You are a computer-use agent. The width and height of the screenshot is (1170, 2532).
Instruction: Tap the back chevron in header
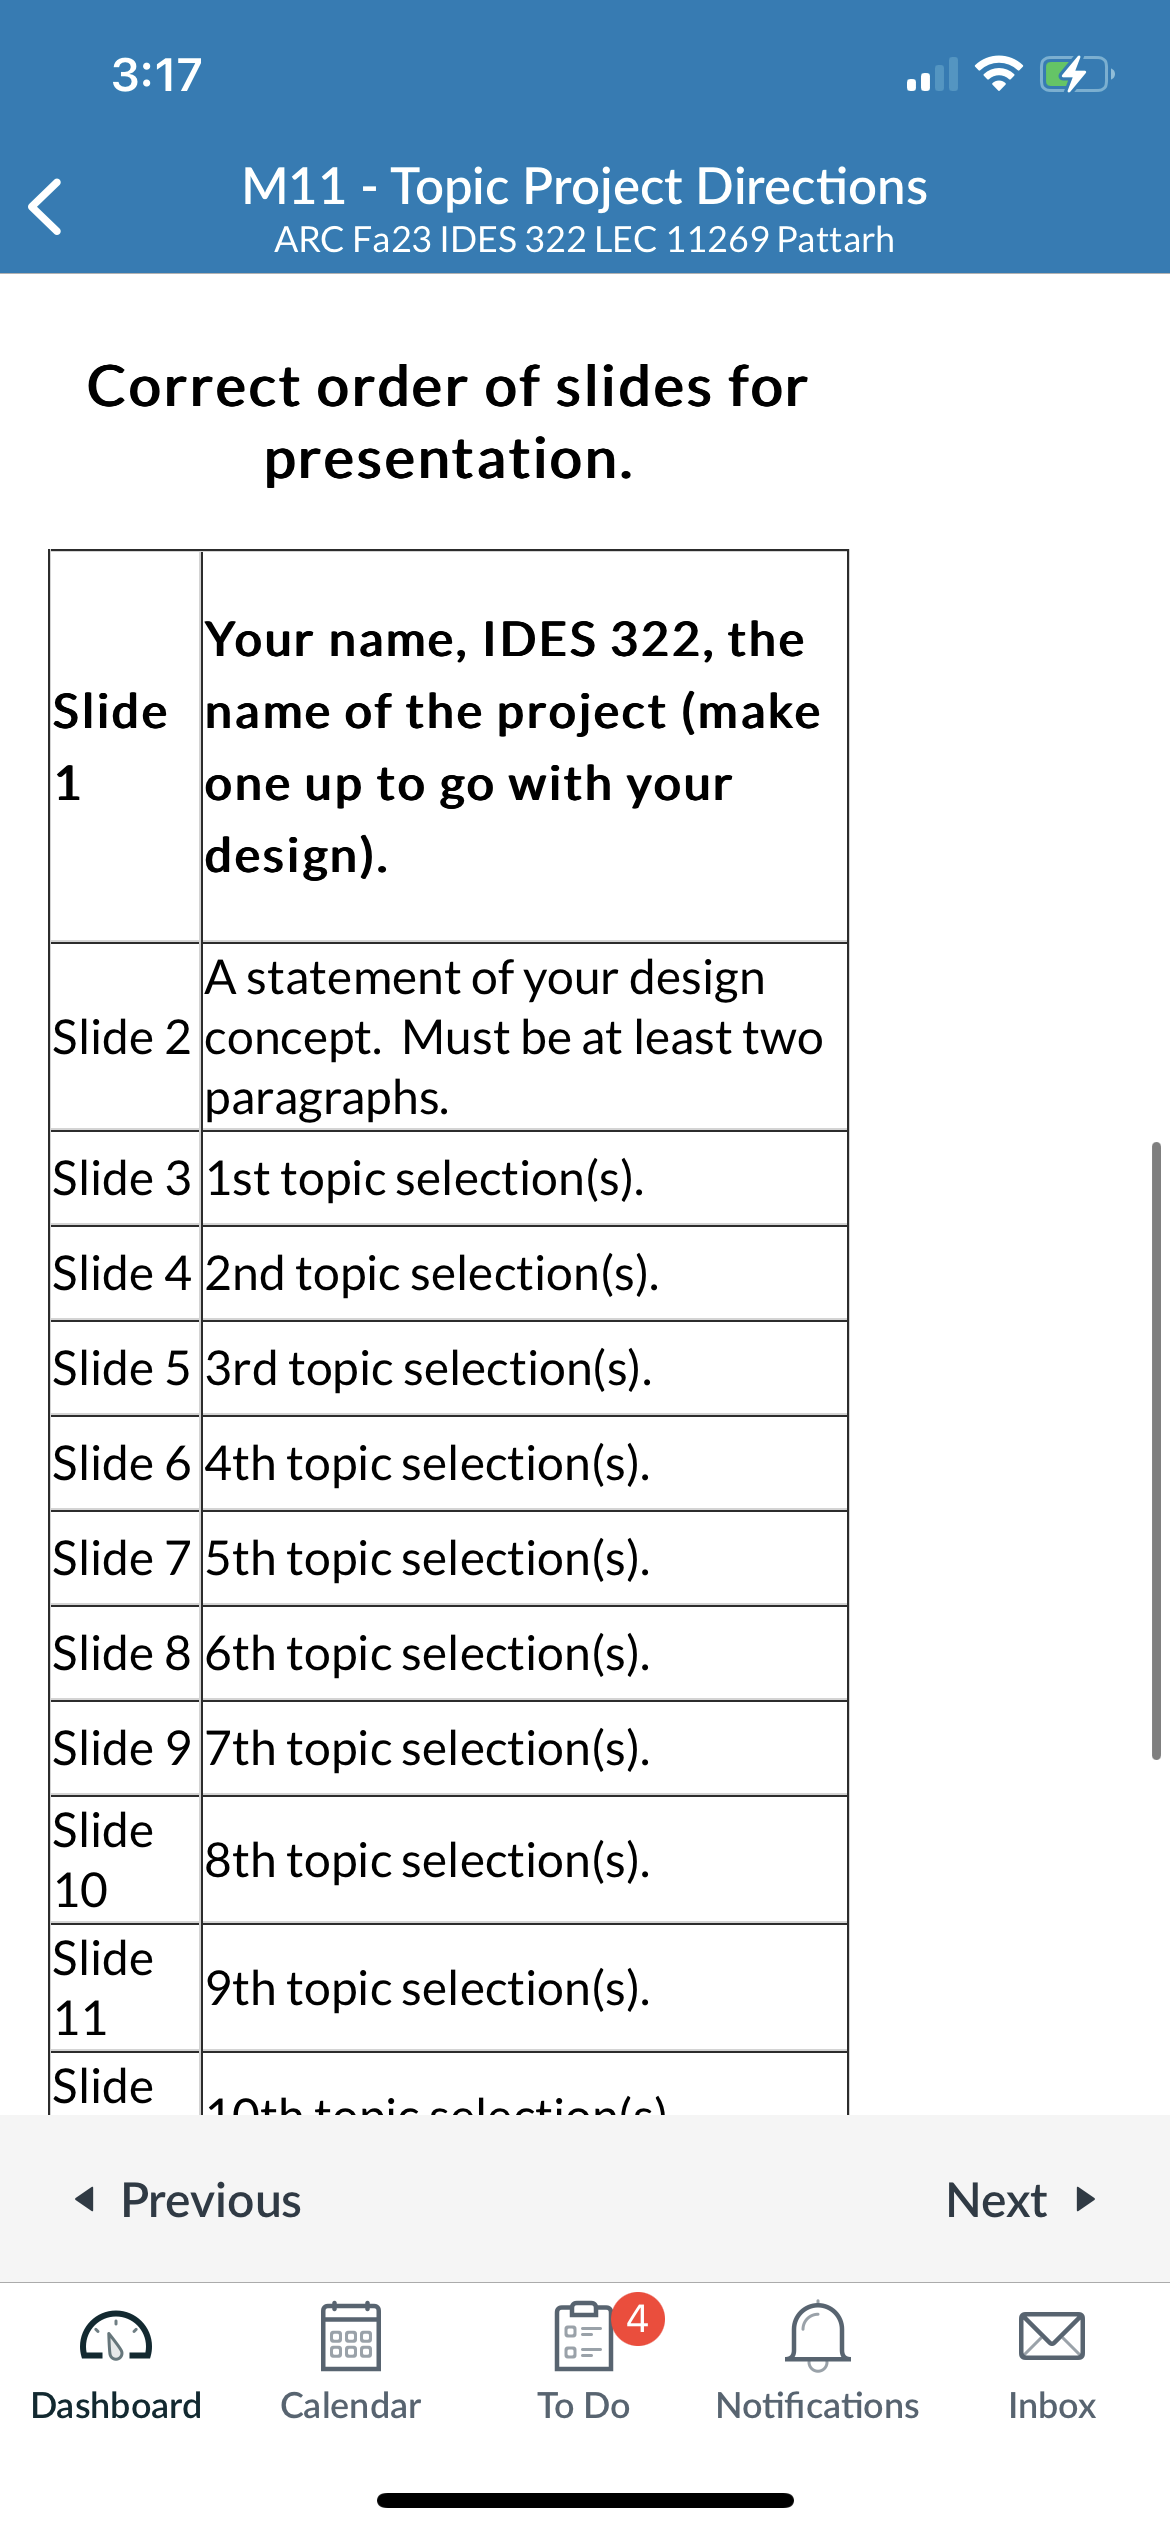point(46,207)
